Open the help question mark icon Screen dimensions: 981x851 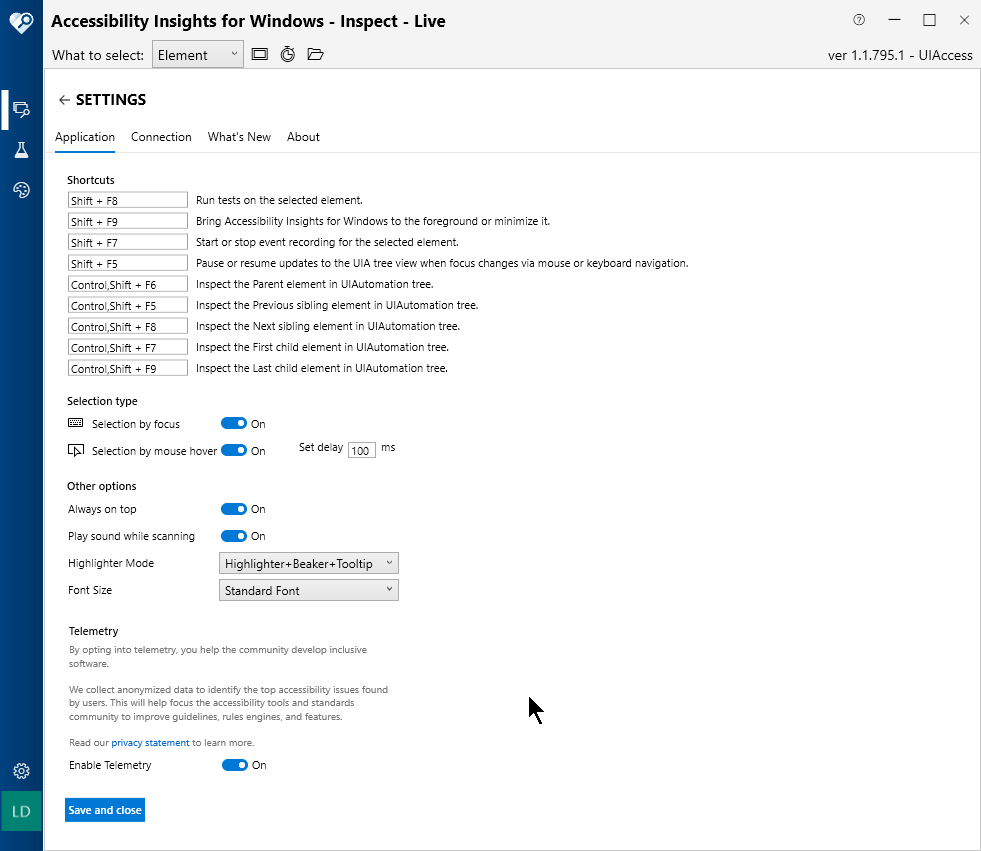859,20
